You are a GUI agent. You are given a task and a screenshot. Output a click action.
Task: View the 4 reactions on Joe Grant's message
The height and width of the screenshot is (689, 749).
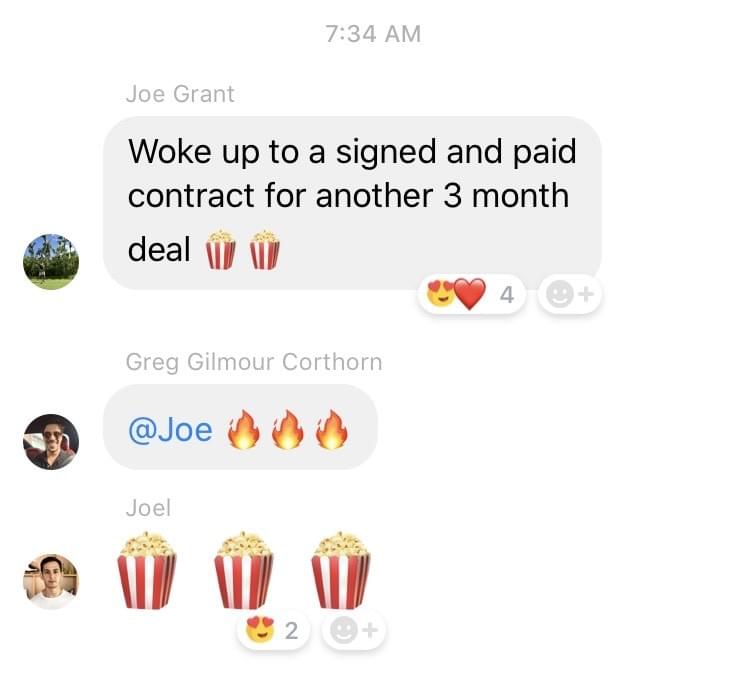(471, 294)
